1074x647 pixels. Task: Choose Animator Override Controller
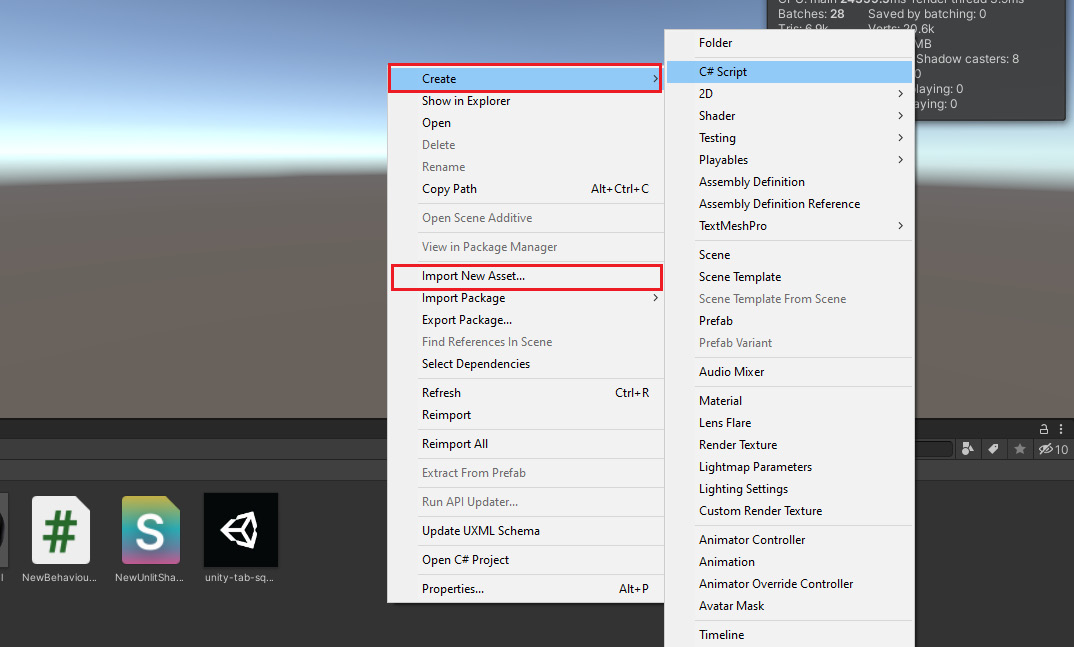tap(789, 584)
